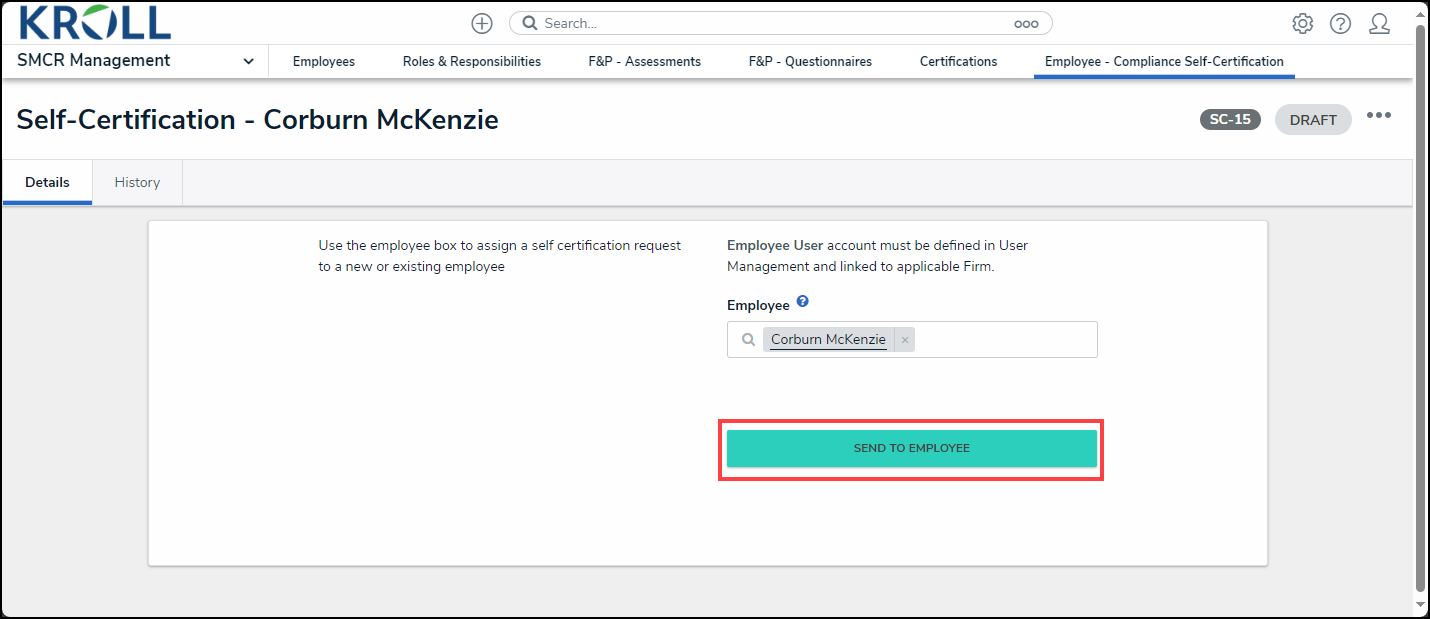Open the three-dot more options menu
Image resolution: width=1430 pixels, height=619 pixels.
pyautogui.click(x=1379, y=116)
